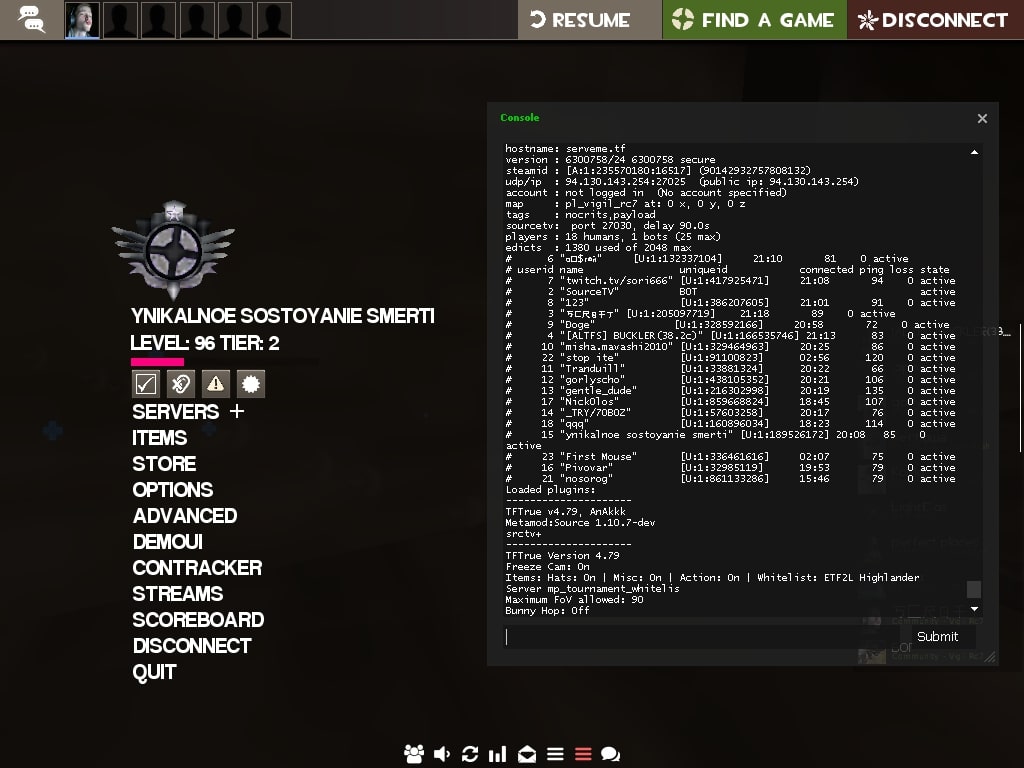1024x768 pixels.
Task: Open the chat bubbles icon in bottom bar
Action: 611,754
